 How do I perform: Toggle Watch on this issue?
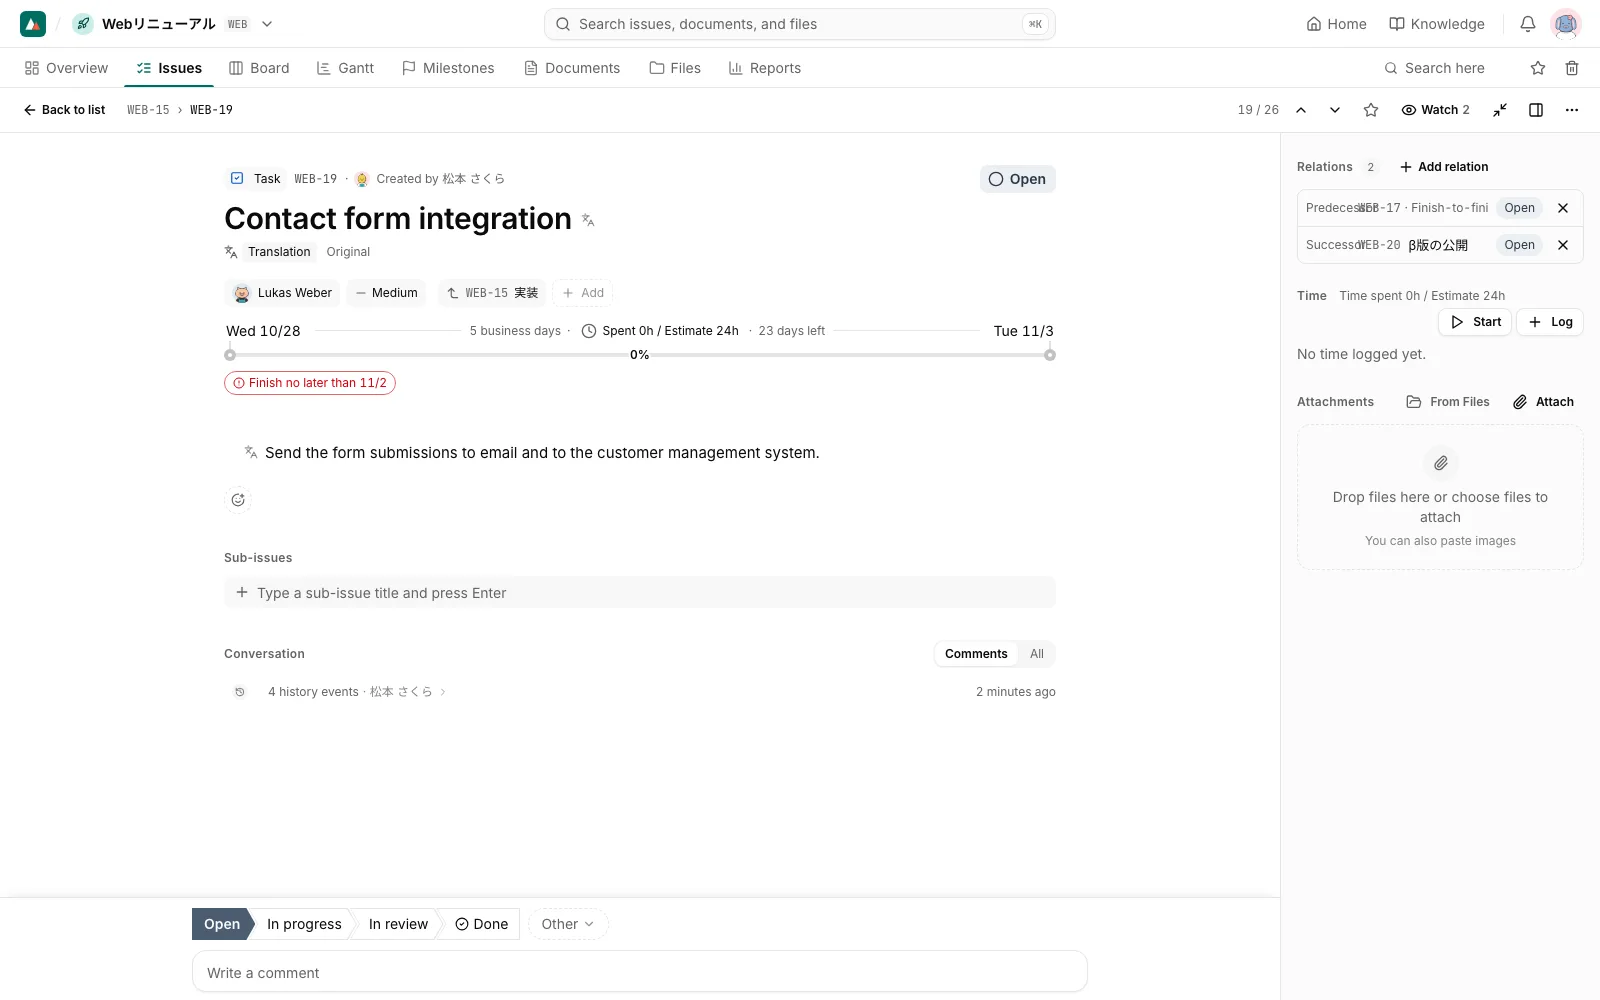pyautogui.click(x=1435, y=110)
